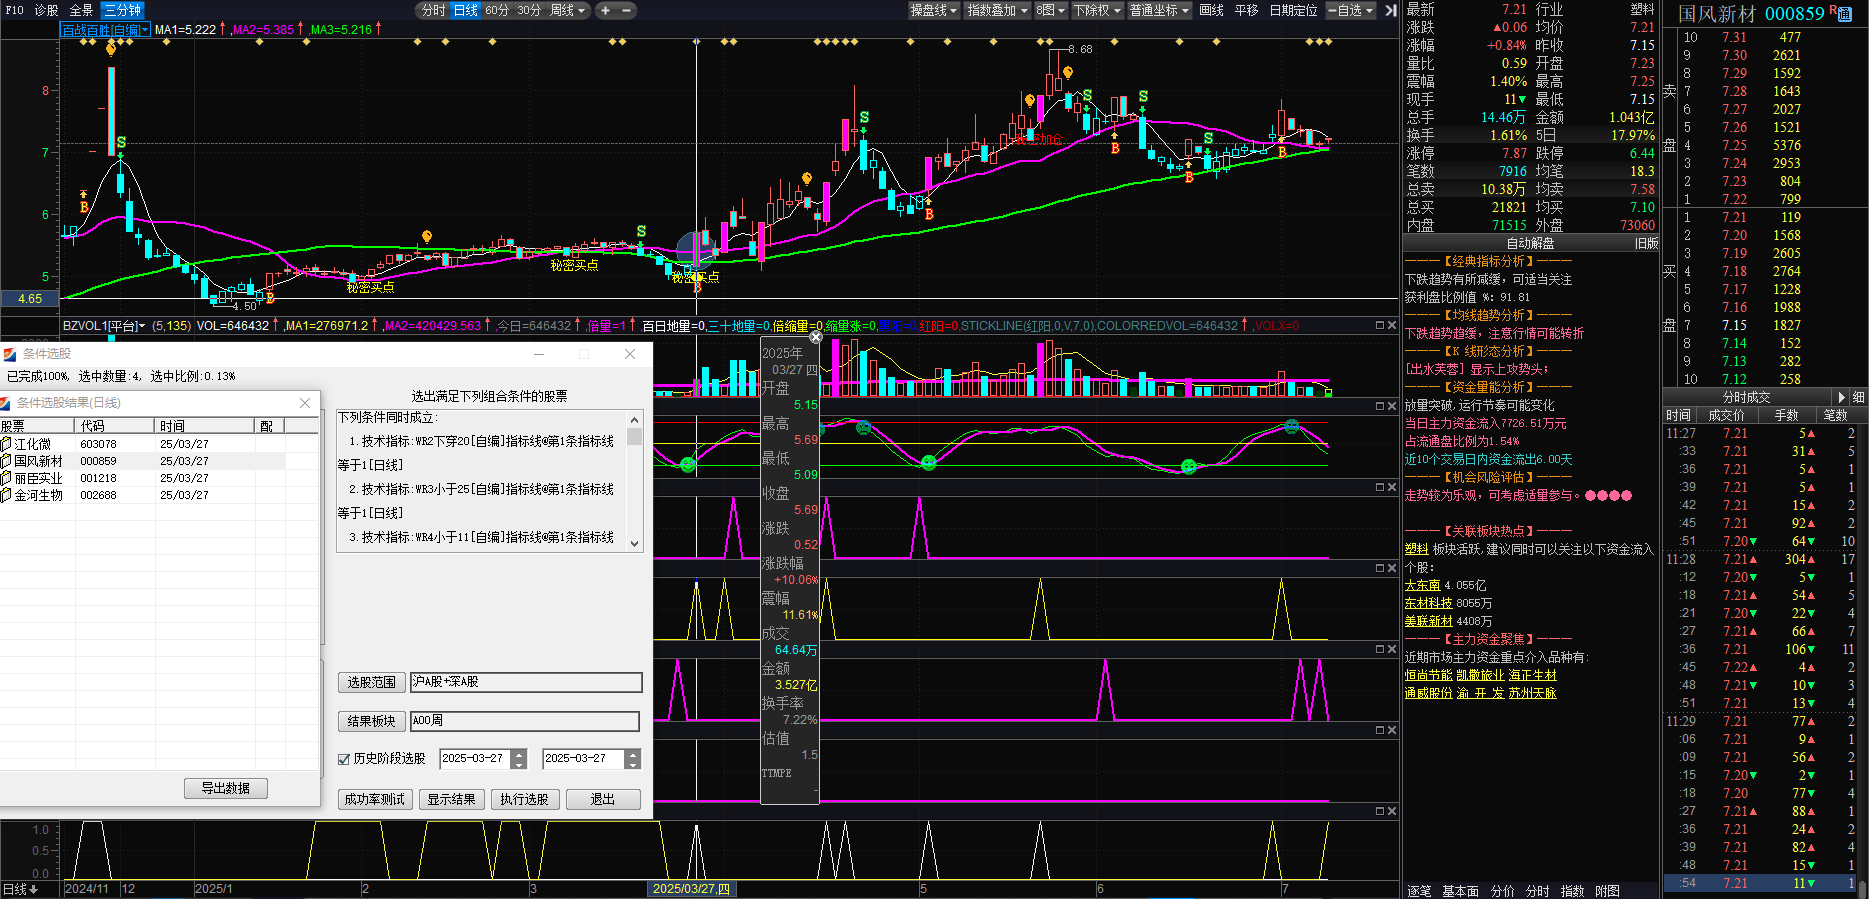Open the 8图 layout dropdown
Screen dimensions: 1869x899
coord(1050,10)
